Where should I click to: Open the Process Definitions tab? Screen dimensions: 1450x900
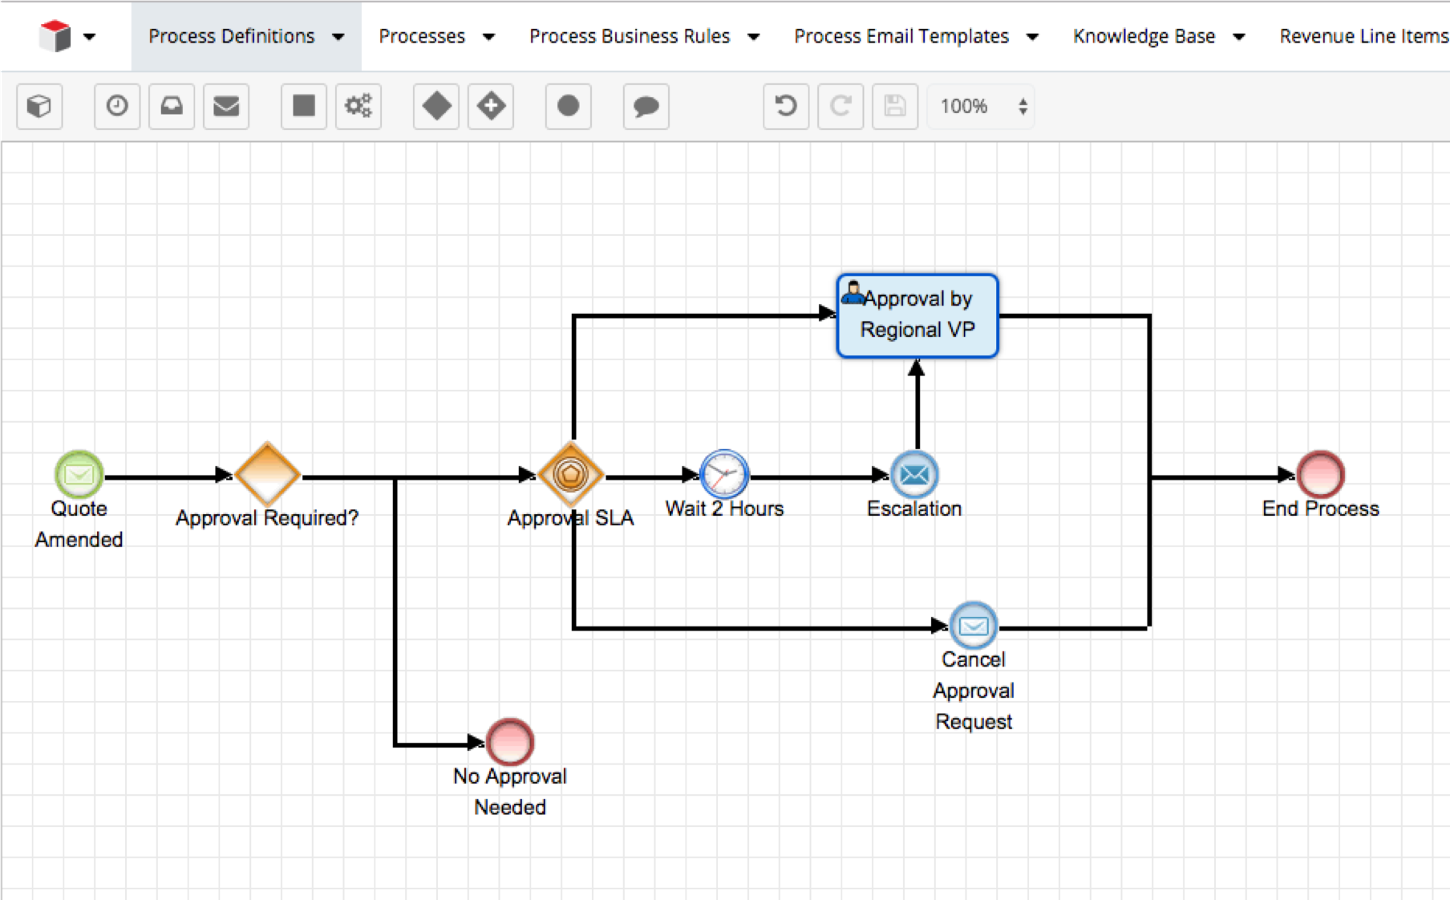point(231,36)
